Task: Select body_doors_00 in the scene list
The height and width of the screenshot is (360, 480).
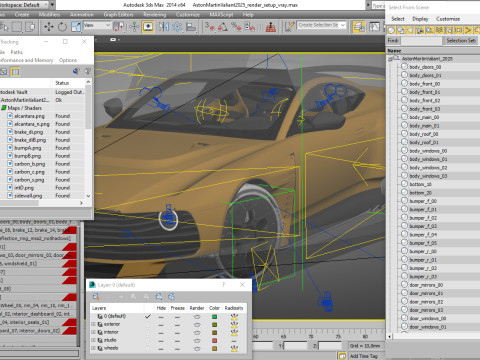Action: 425,67
